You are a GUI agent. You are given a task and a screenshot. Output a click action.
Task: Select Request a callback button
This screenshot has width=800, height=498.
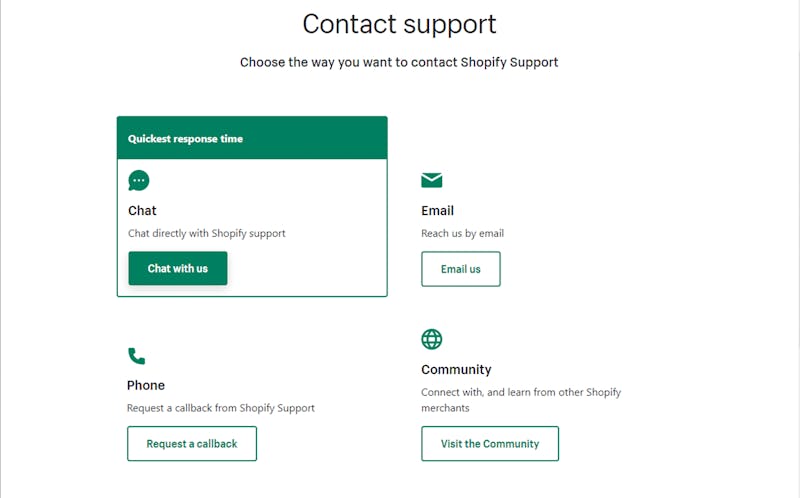pyautogui.click(x=192, y=444)
